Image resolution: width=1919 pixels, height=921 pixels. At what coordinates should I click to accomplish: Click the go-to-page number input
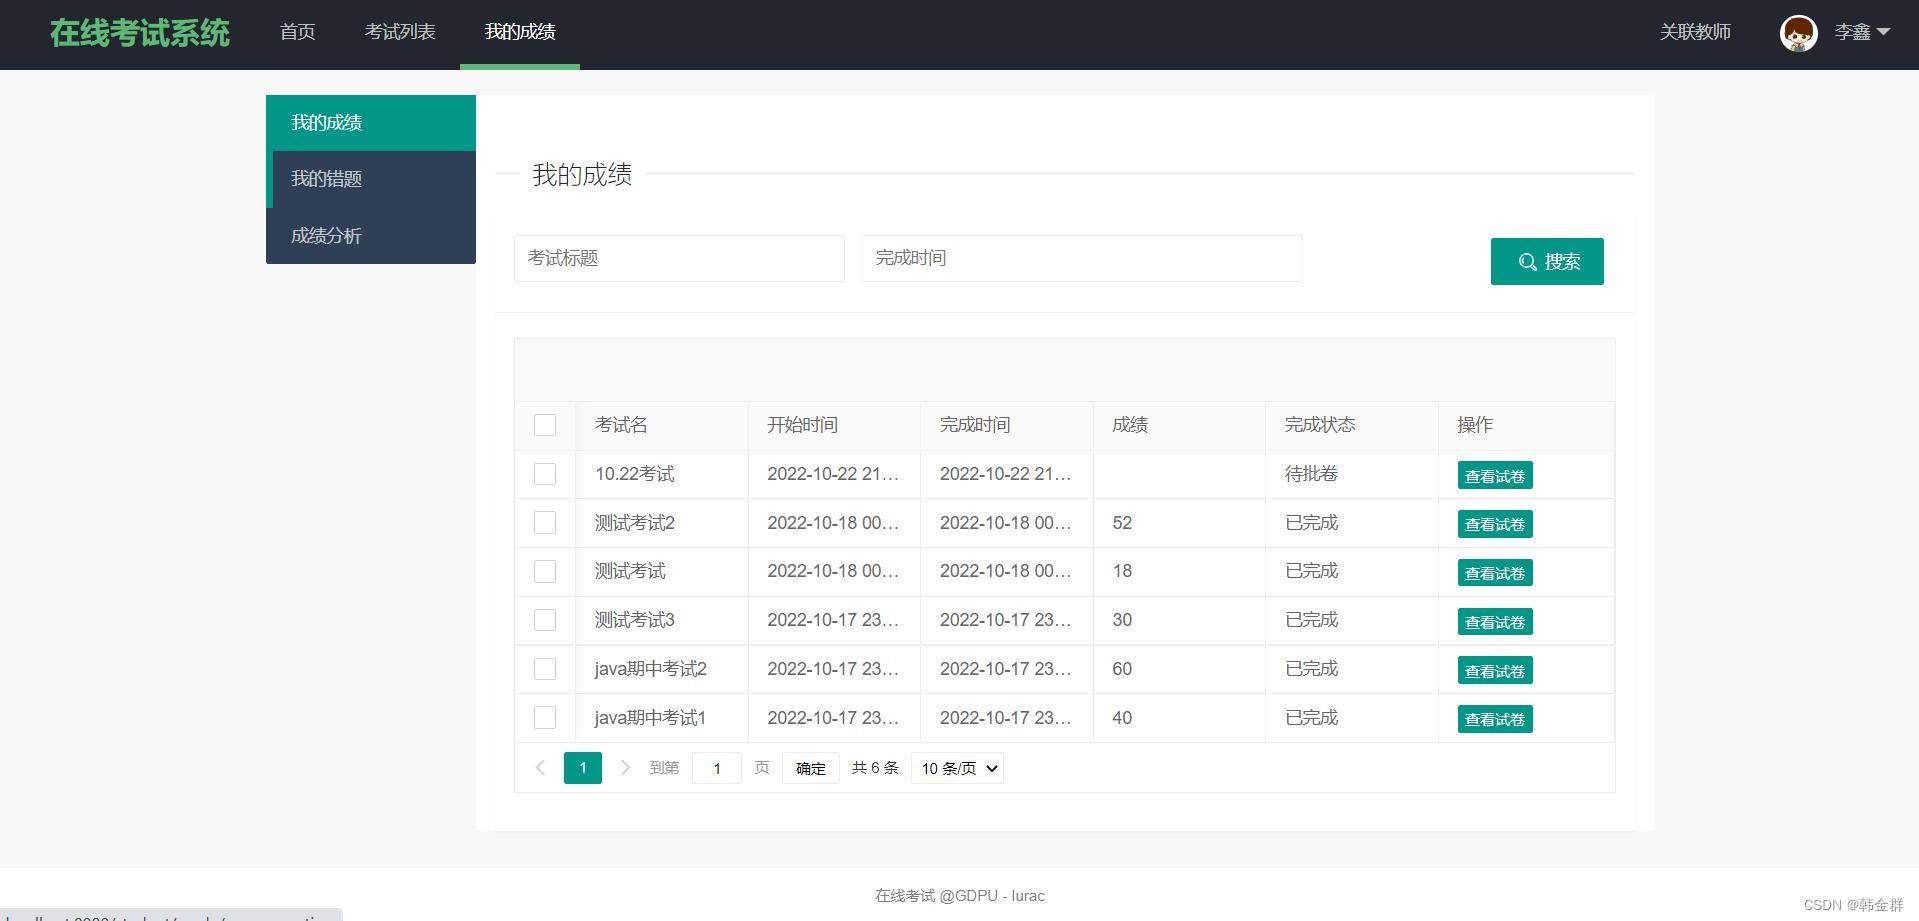click(717, 768)
